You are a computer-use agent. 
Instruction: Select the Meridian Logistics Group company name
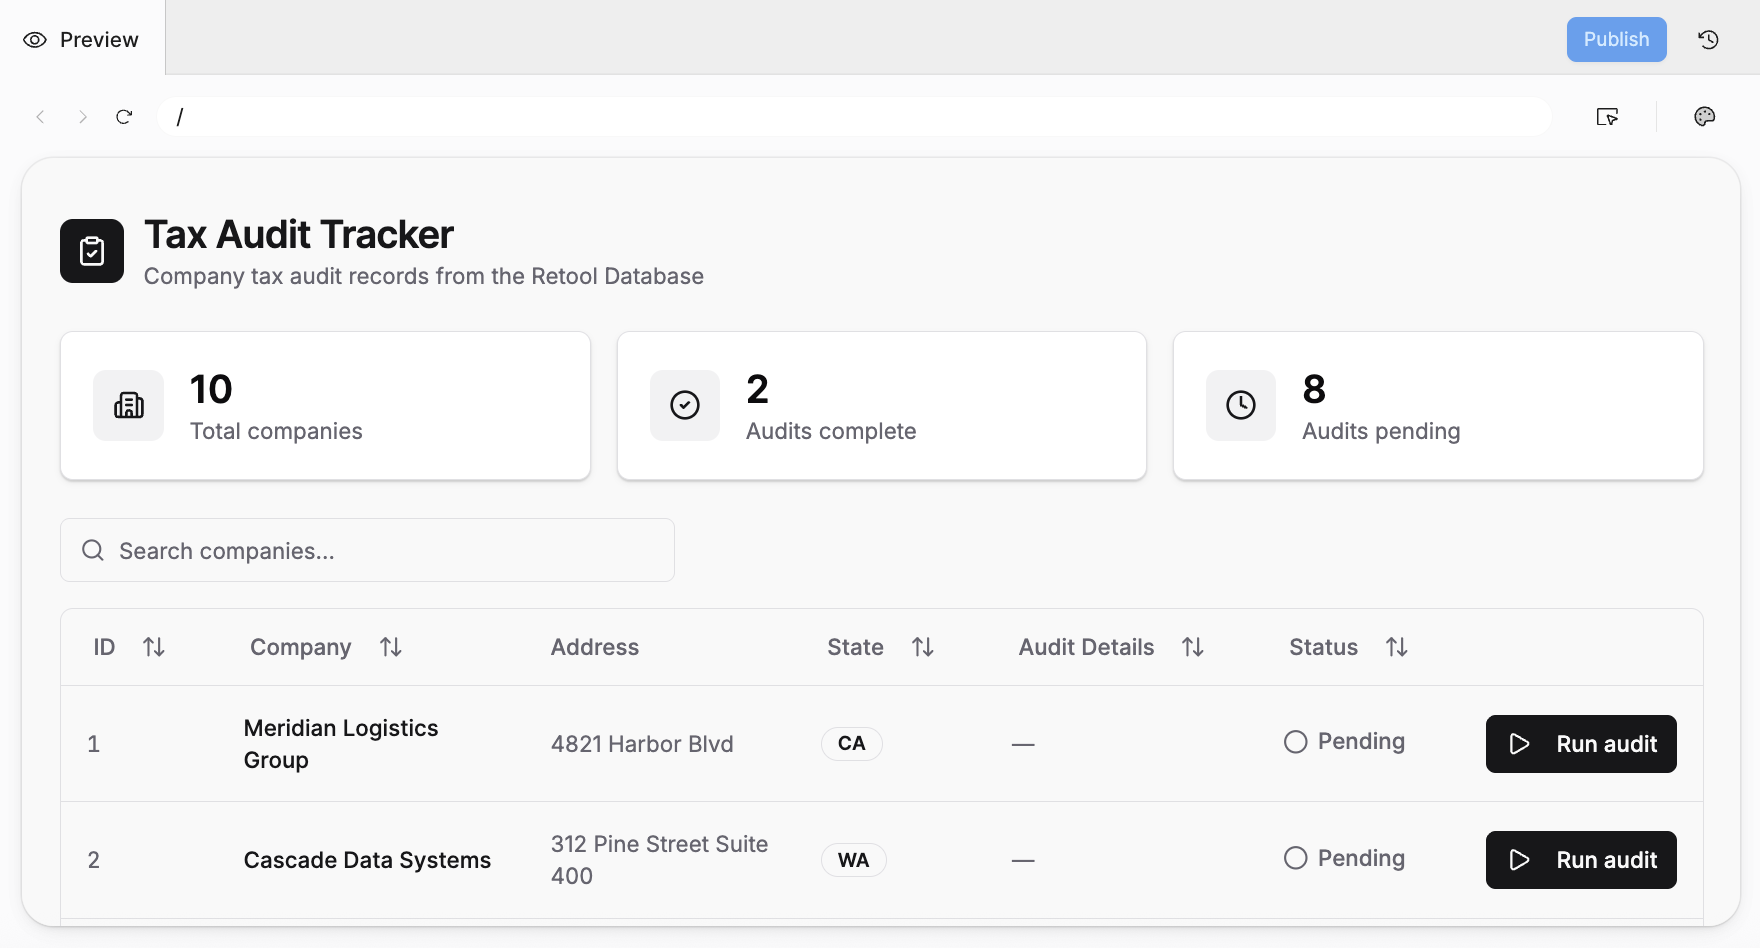pyautogui.click(x=341, y=744)
